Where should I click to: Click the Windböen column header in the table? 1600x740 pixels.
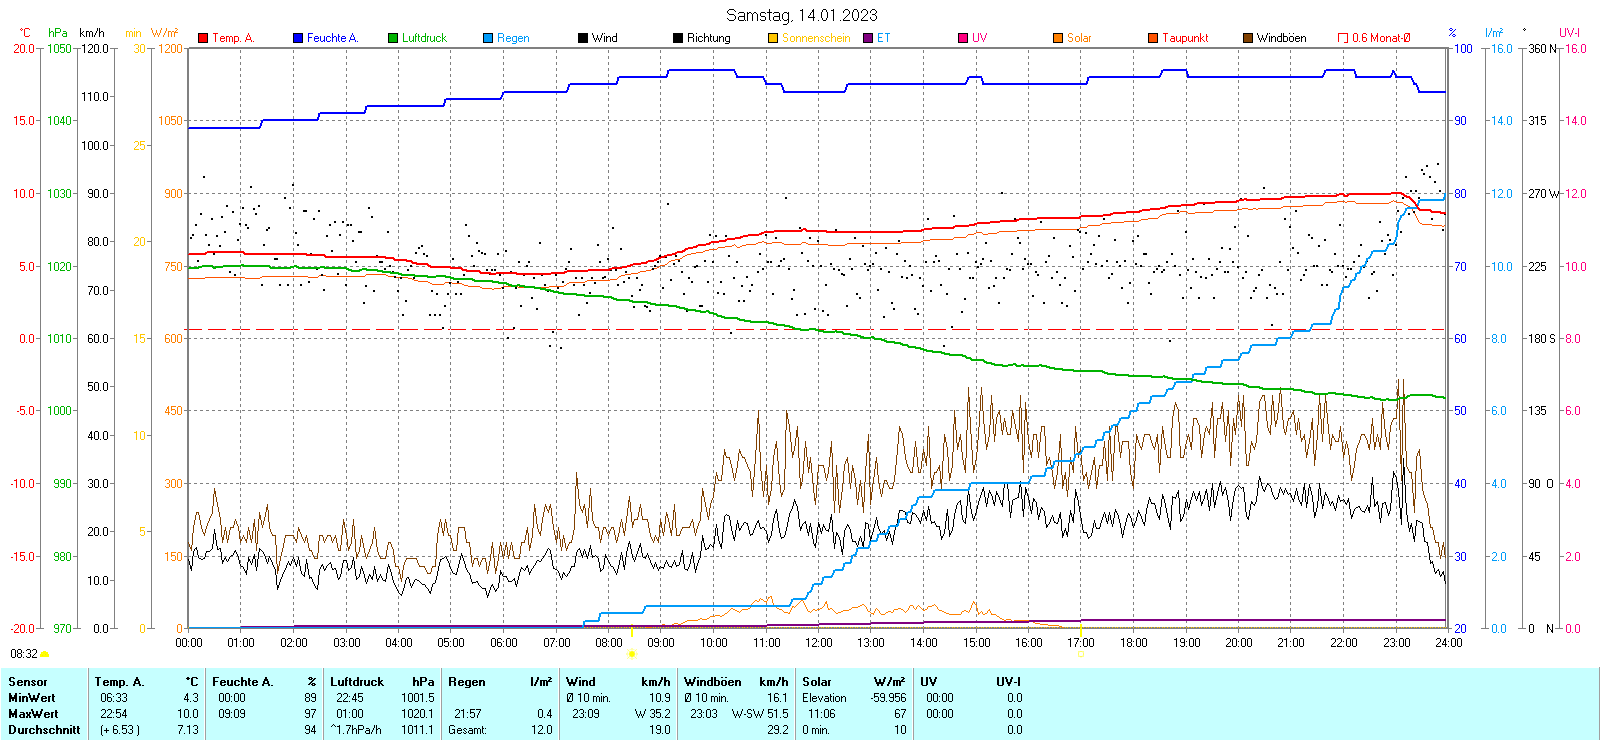pos(712,682)
